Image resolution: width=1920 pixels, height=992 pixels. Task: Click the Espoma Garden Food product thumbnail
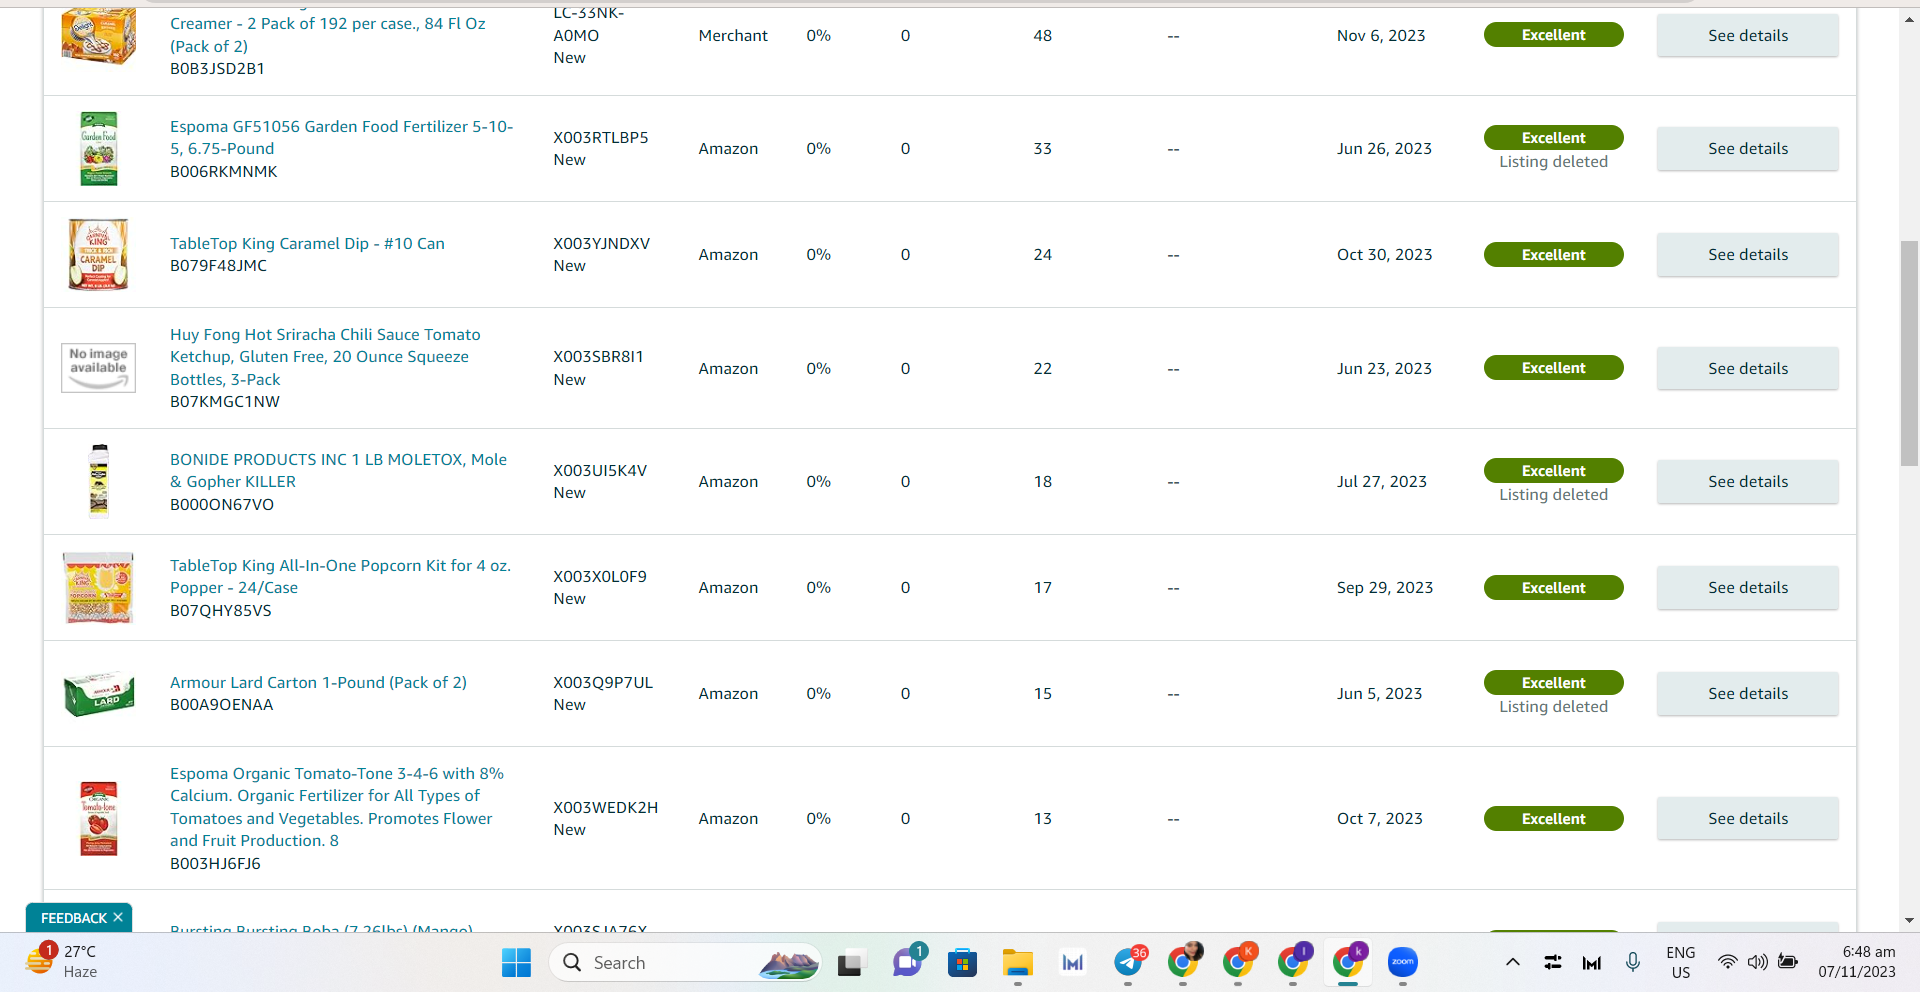click(x=98, y=149)
